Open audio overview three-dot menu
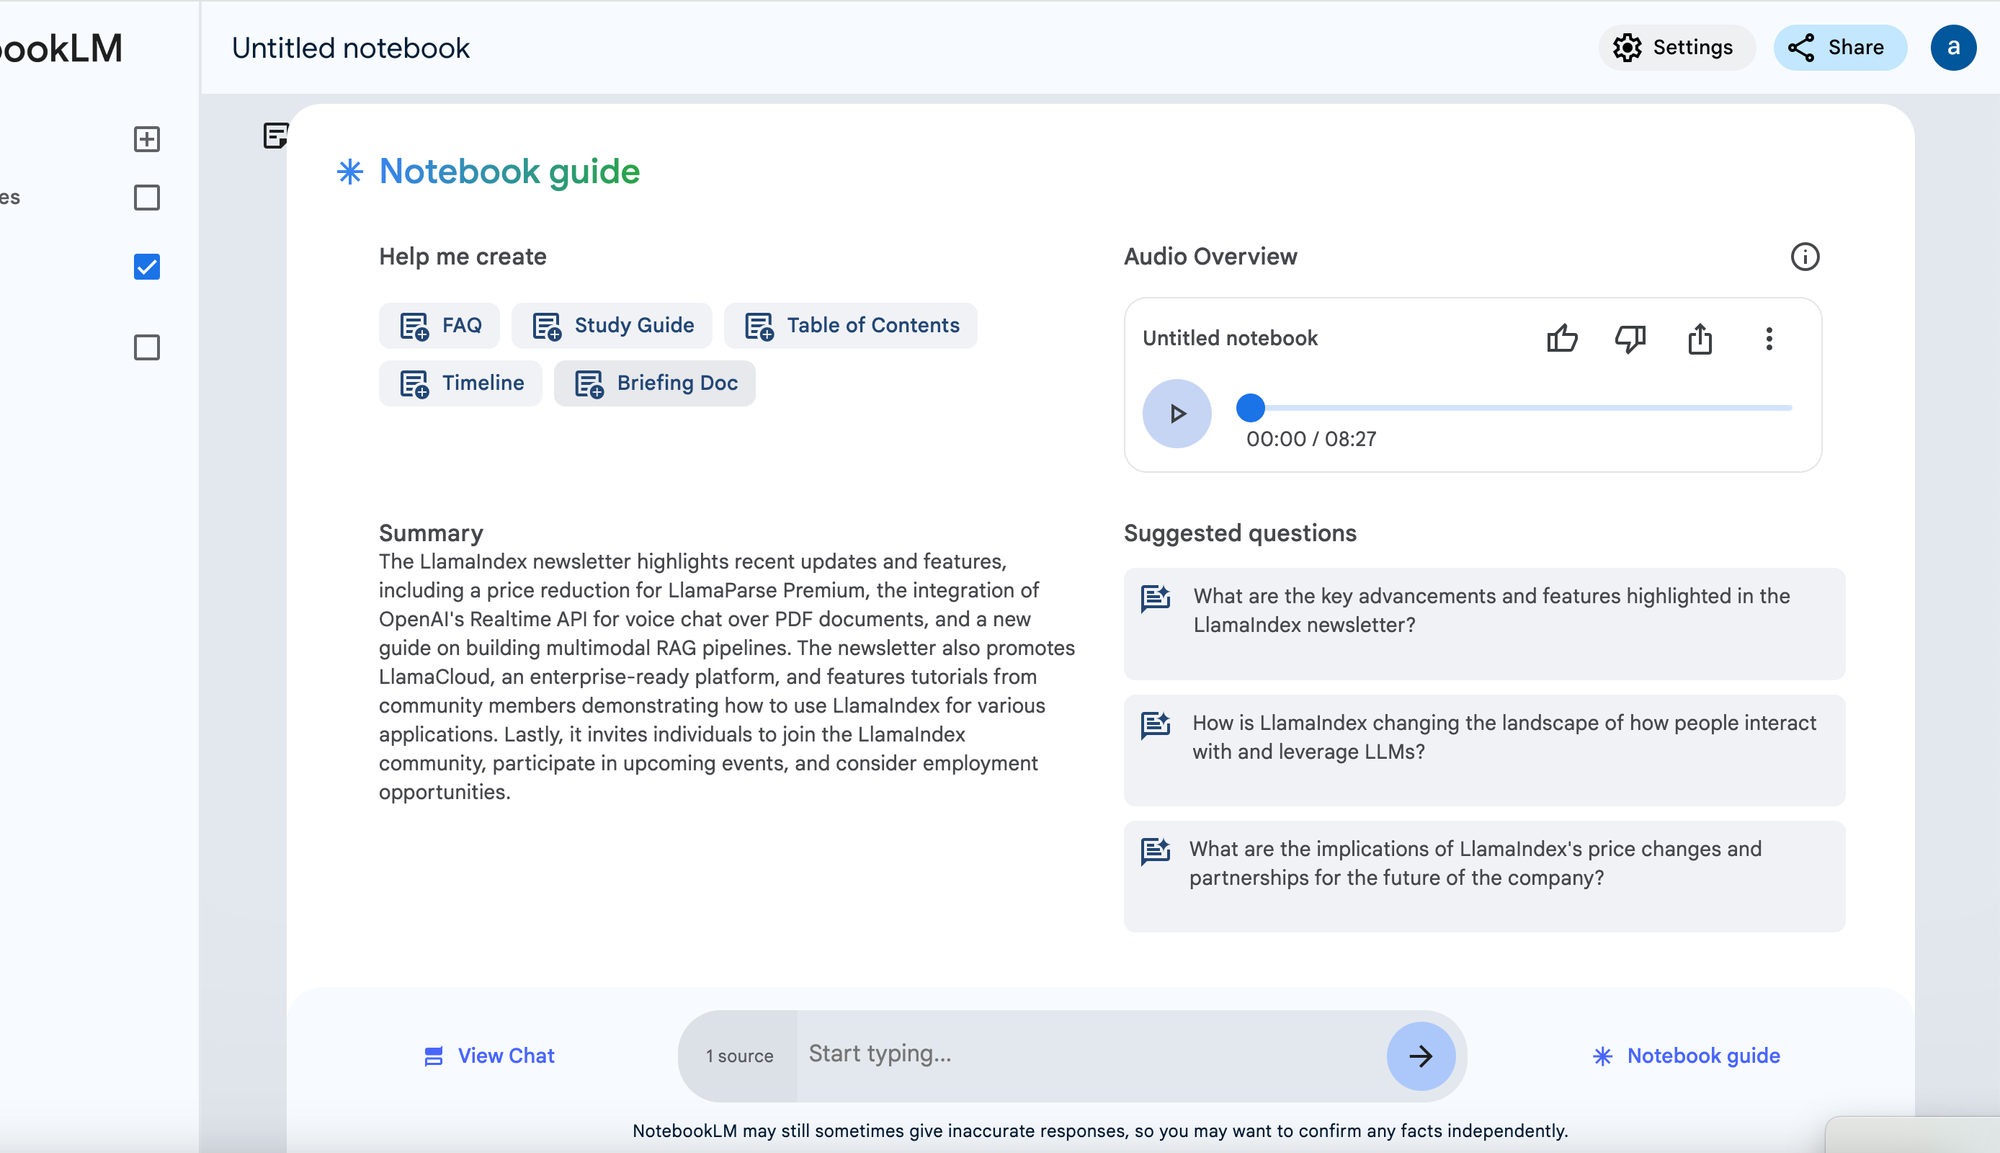The height and width of the screenshot is (1153, 2000). pyautogui.click(x=1769, y=339)
